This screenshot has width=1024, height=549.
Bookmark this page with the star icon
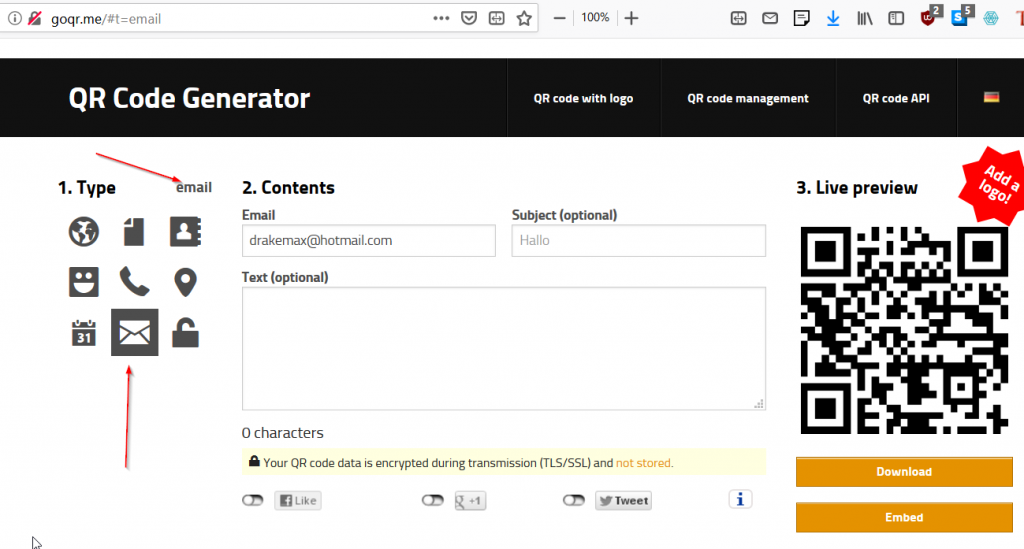point(523,18)
